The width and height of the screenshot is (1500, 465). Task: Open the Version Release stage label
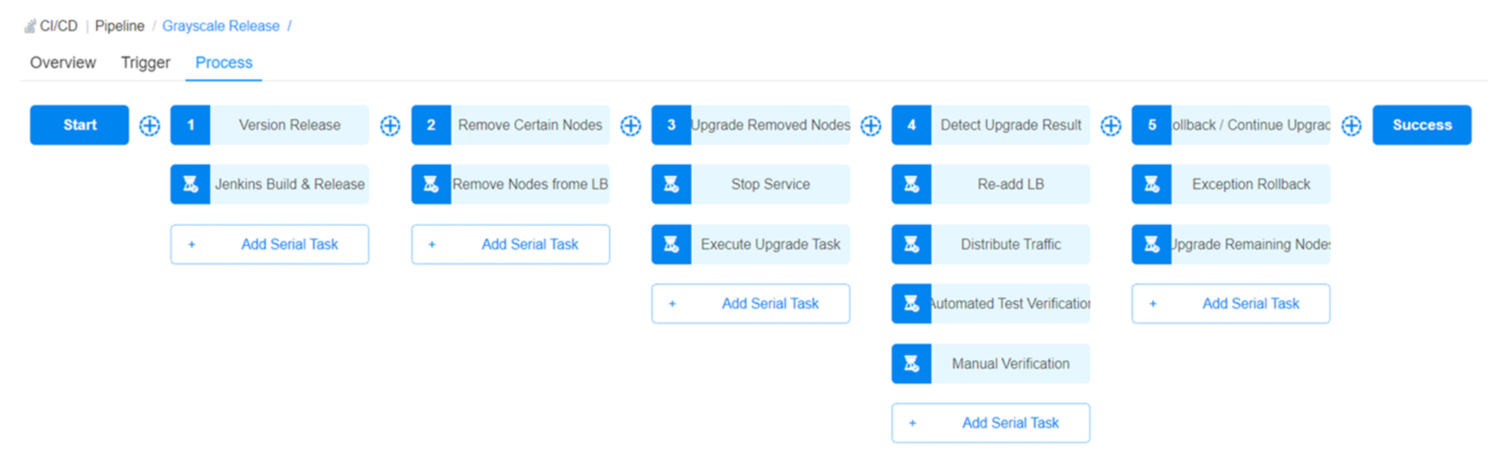pyautogui.click(x=290, y=125)
